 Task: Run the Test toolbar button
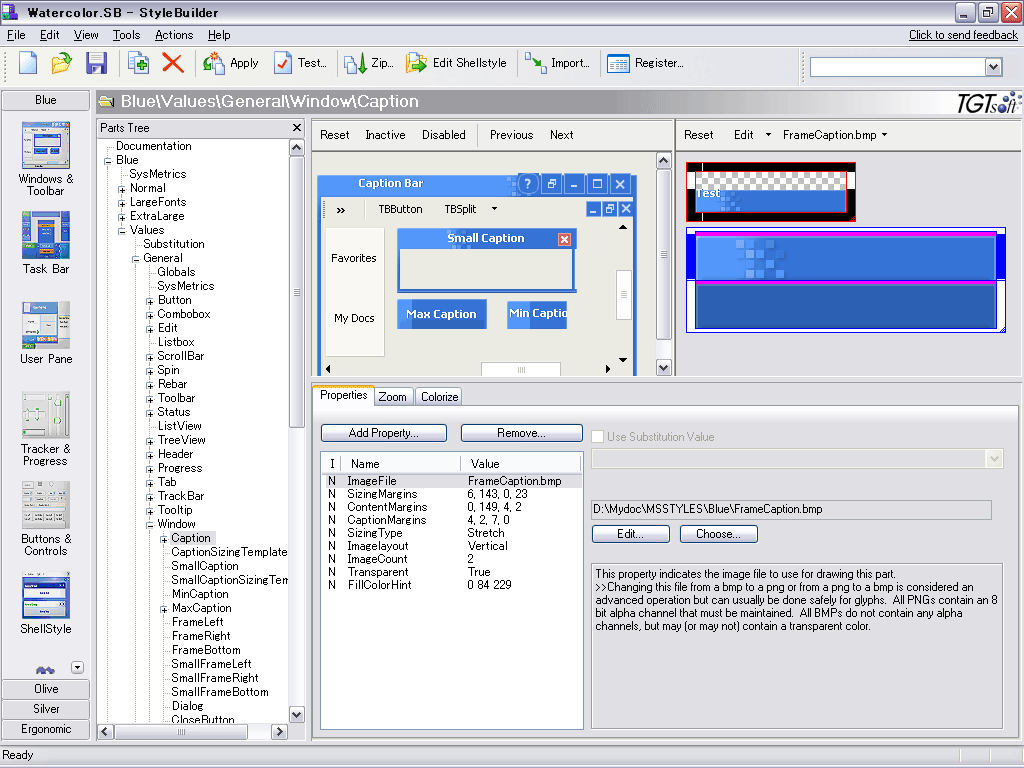click(x=300, y=63)
